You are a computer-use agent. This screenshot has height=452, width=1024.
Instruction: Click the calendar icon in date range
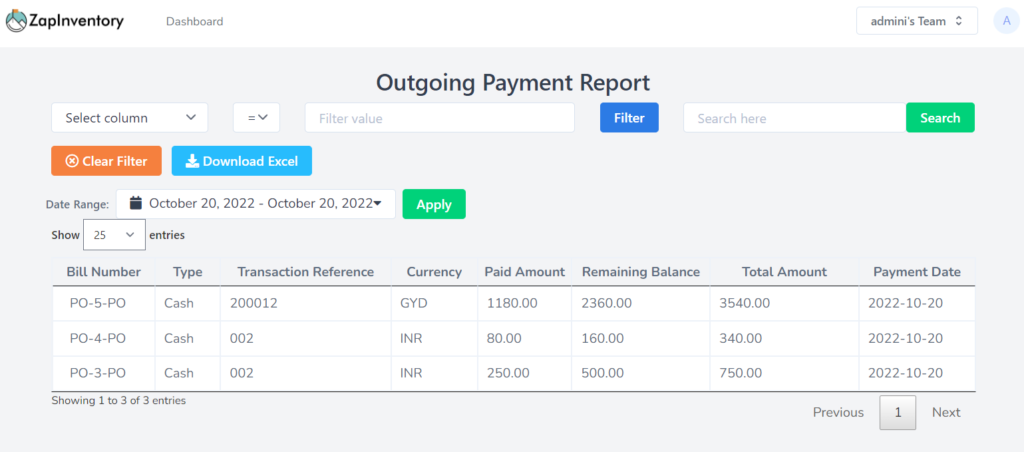click(x=136, y=203)
